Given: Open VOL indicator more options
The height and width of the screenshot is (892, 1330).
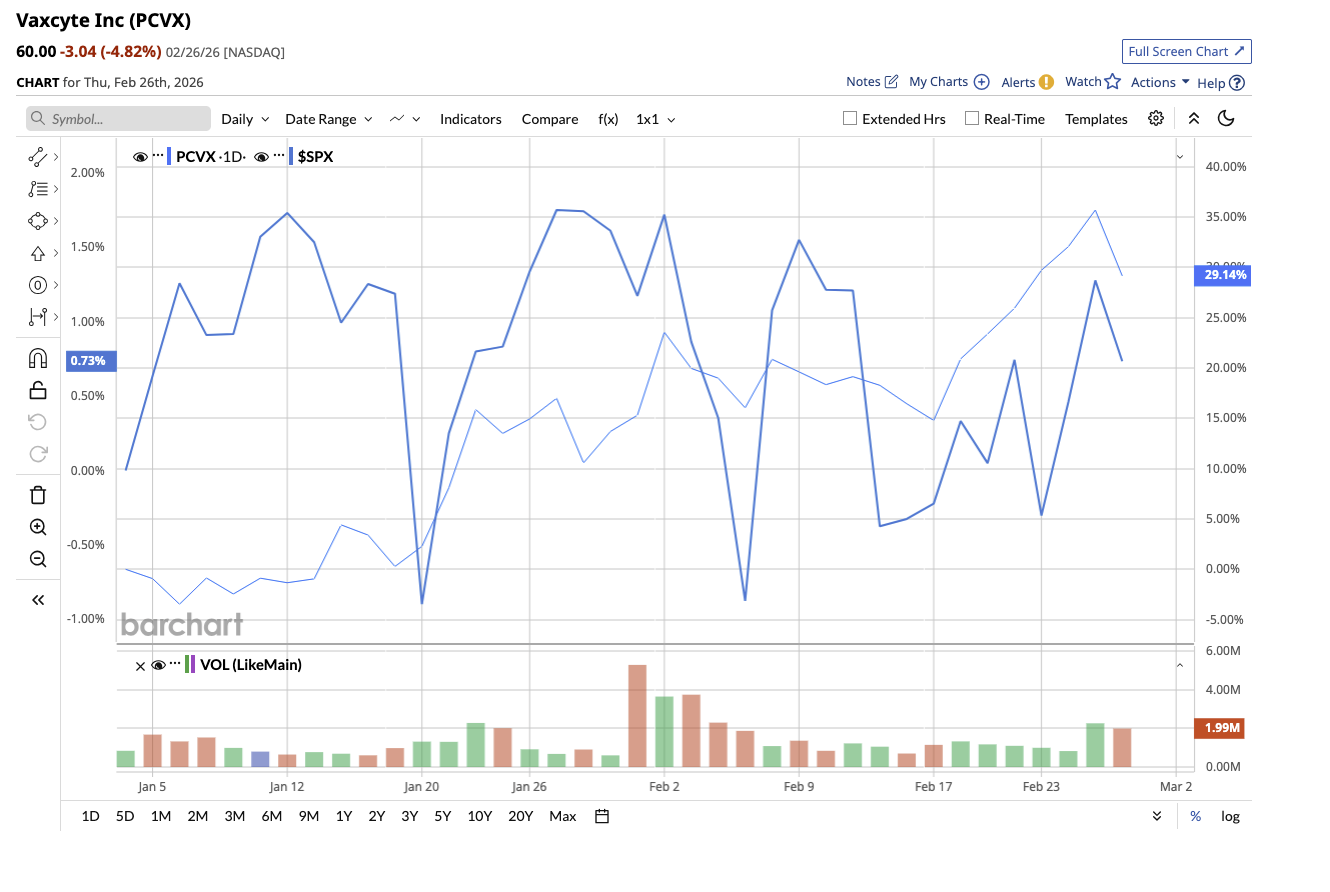Looking at the screenshot, I should (x=176, y=664).
